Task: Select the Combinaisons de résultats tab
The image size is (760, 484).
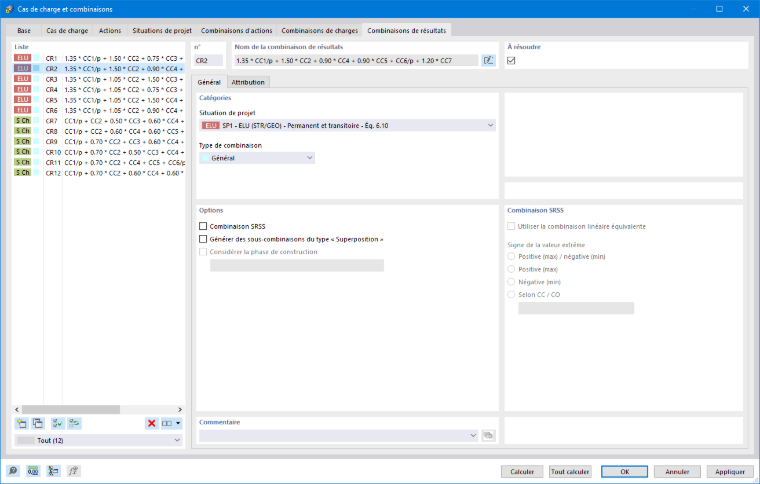Action: (407, 30)
